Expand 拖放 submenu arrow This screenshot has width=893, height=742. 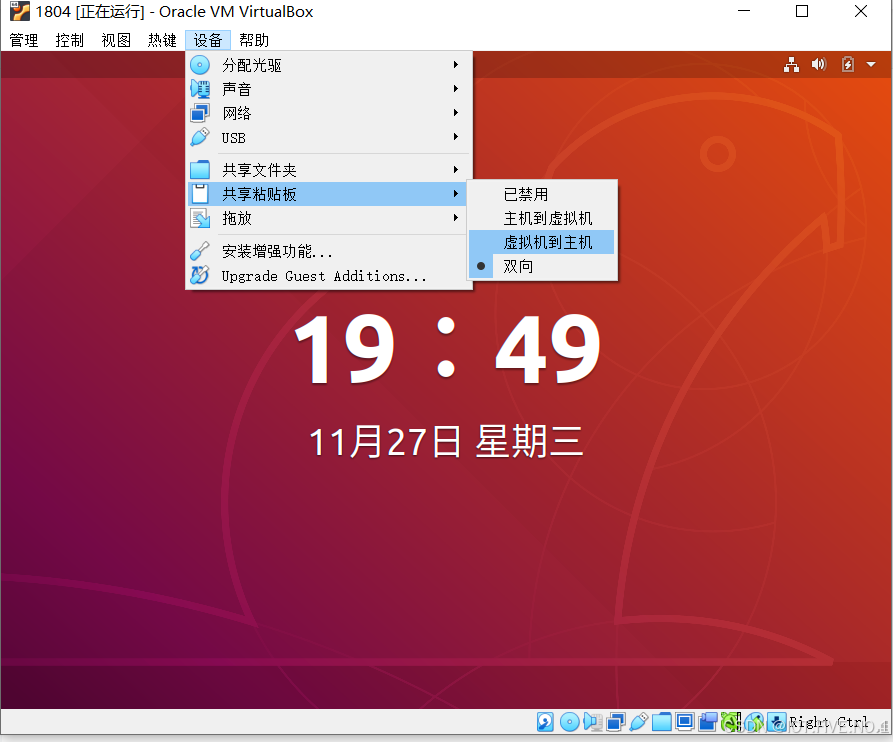point(456,218)
